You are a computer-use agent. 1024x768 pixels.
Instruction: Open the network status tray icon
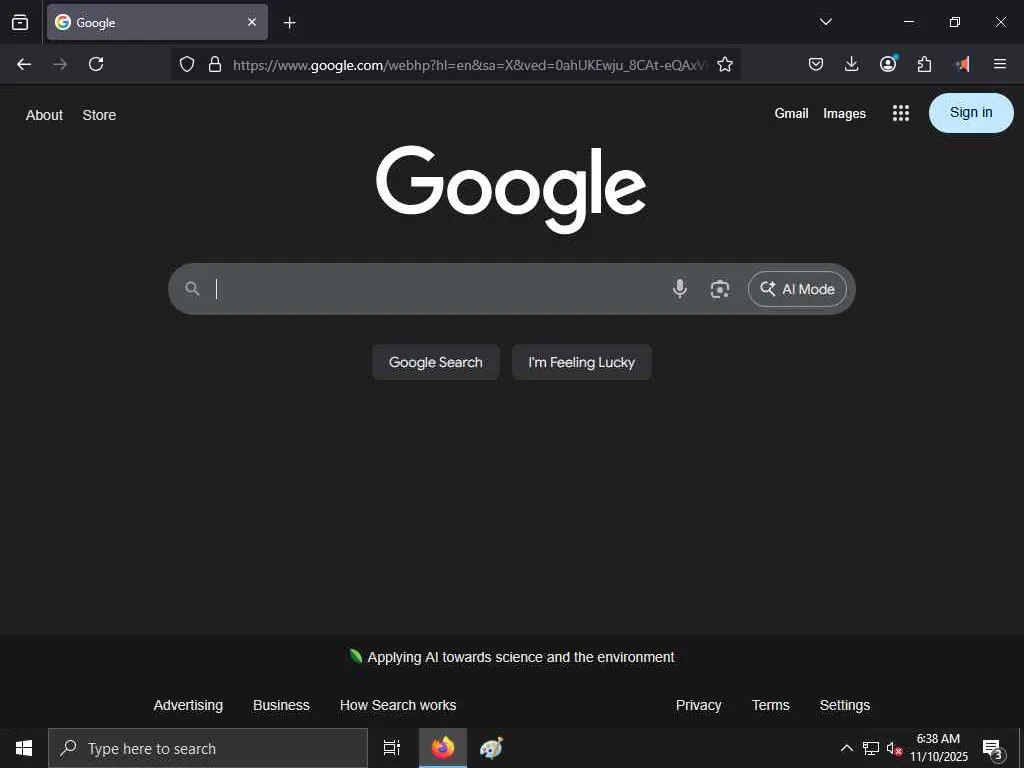pos(871,748)
